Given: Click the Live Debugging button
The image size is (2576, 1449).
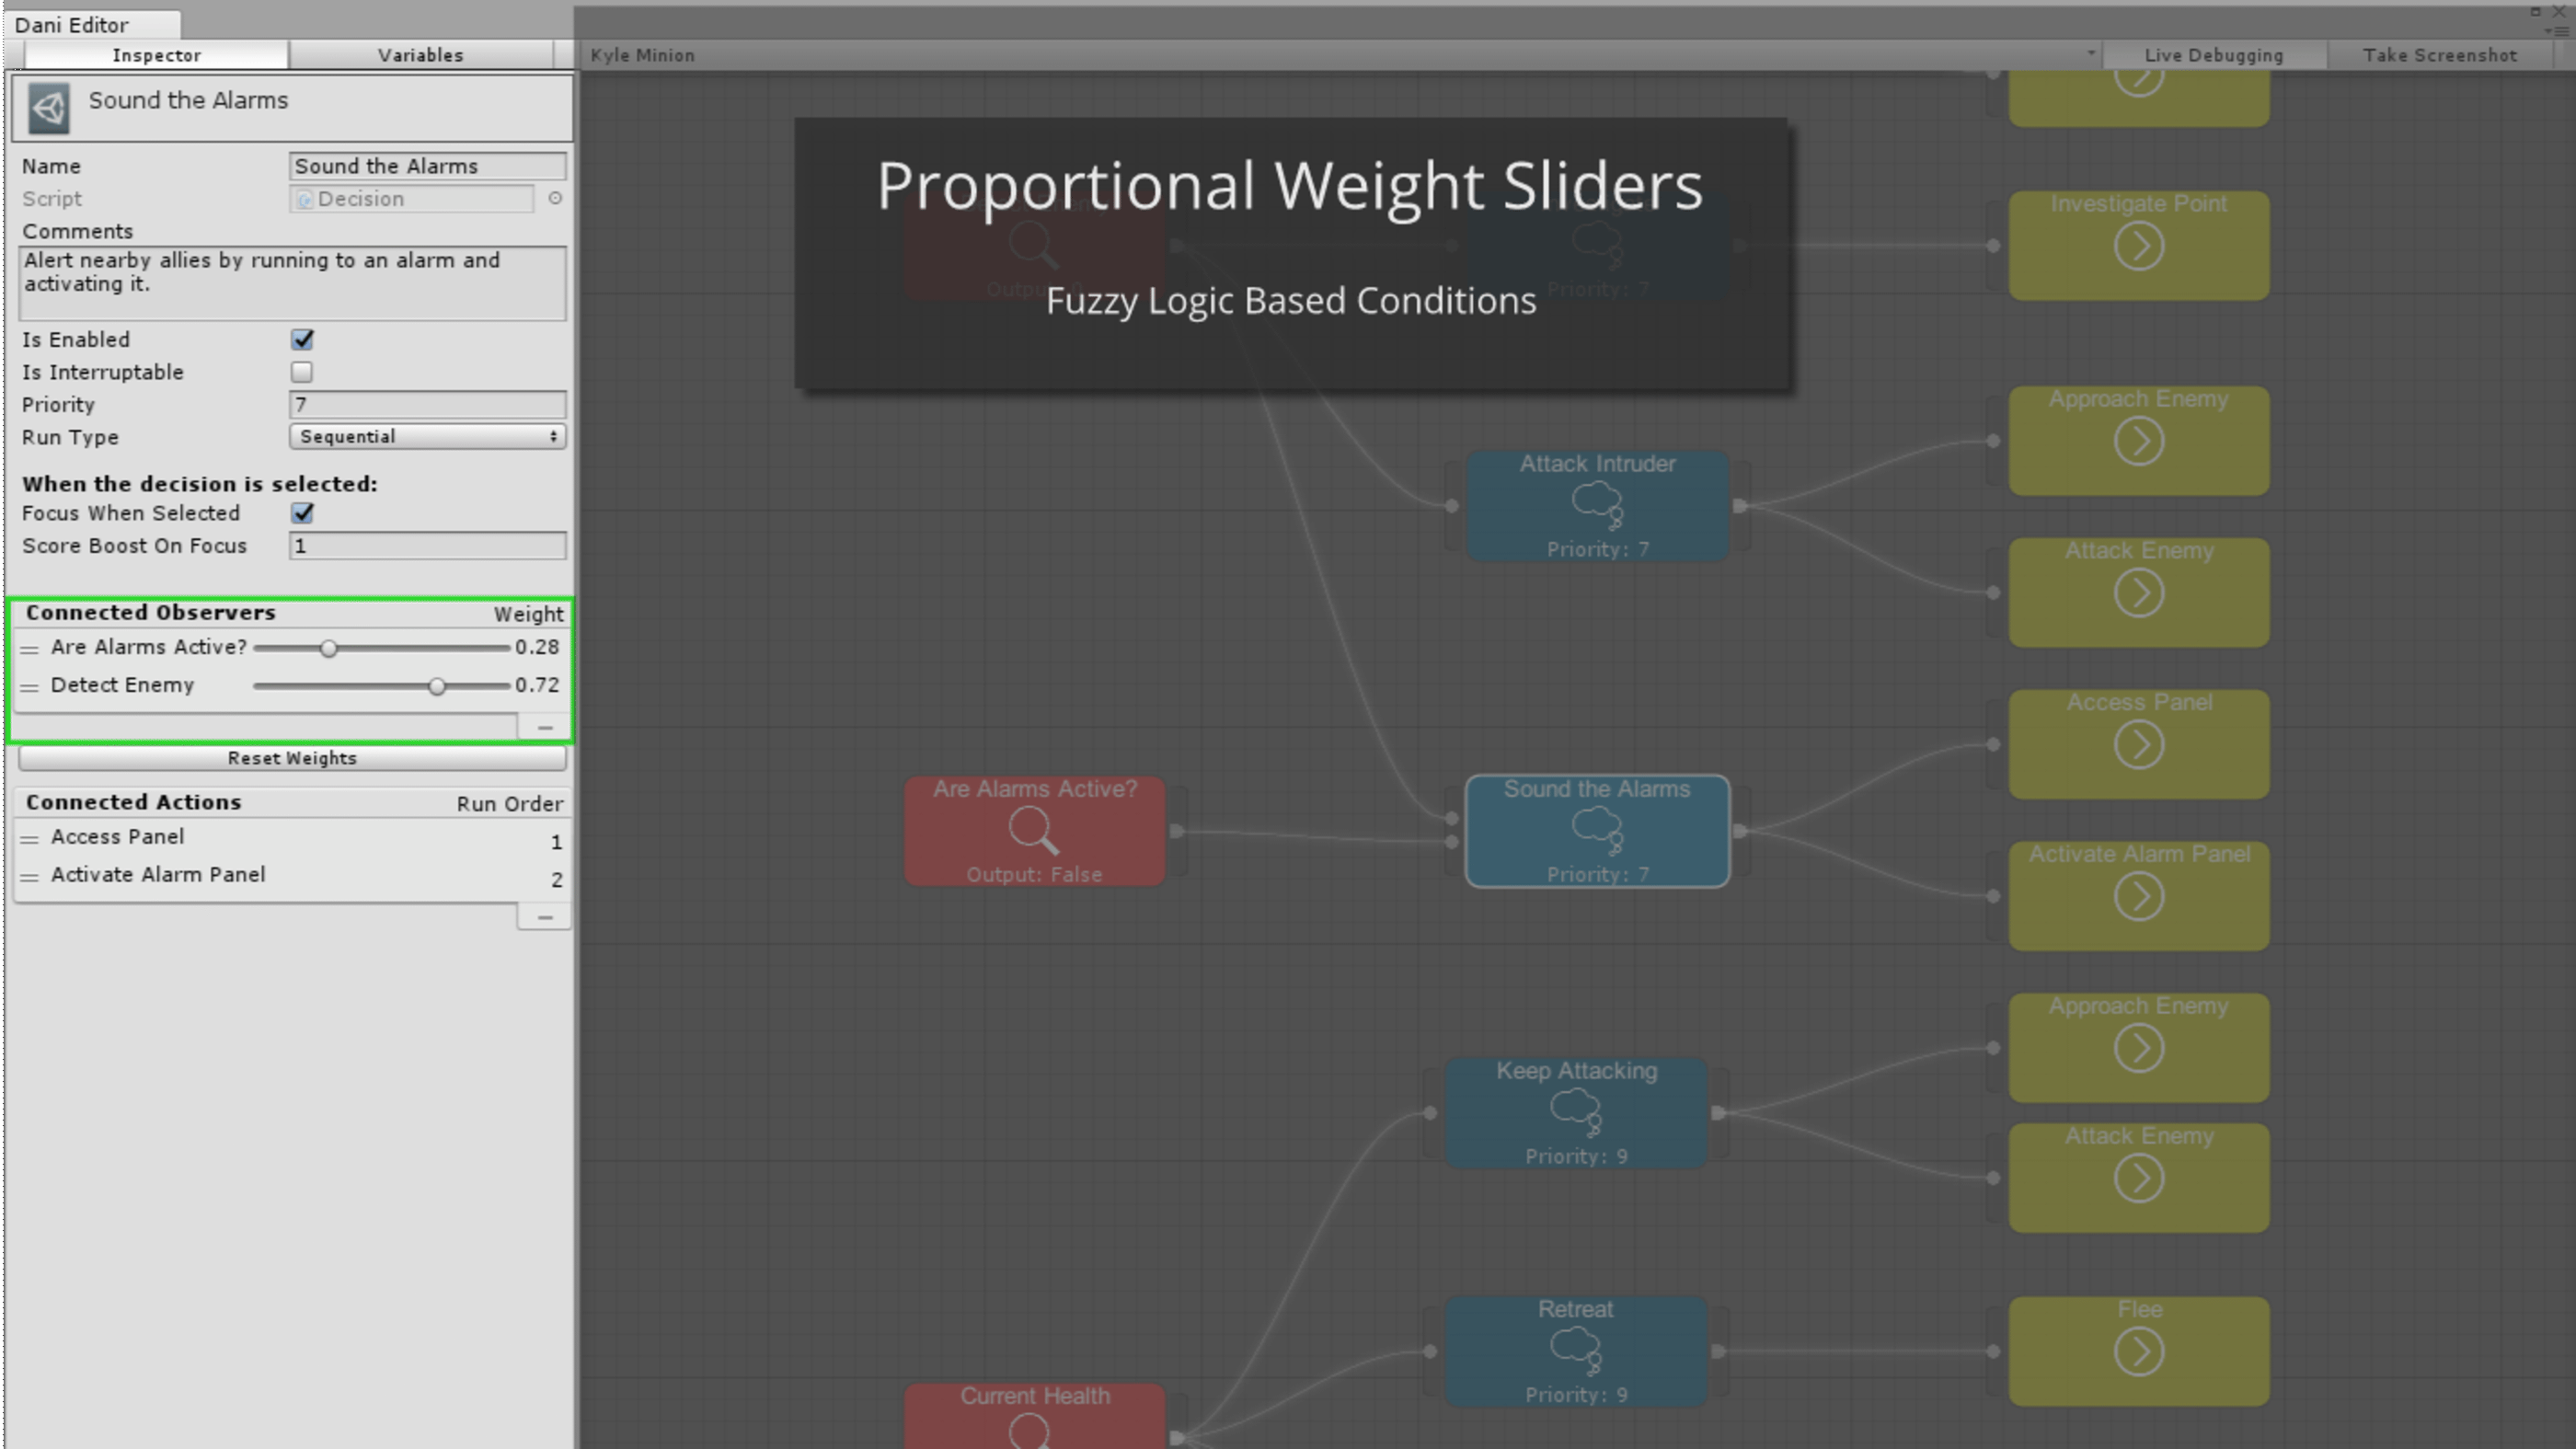Looking at the screenshot, I should [x=2214, y=55].
